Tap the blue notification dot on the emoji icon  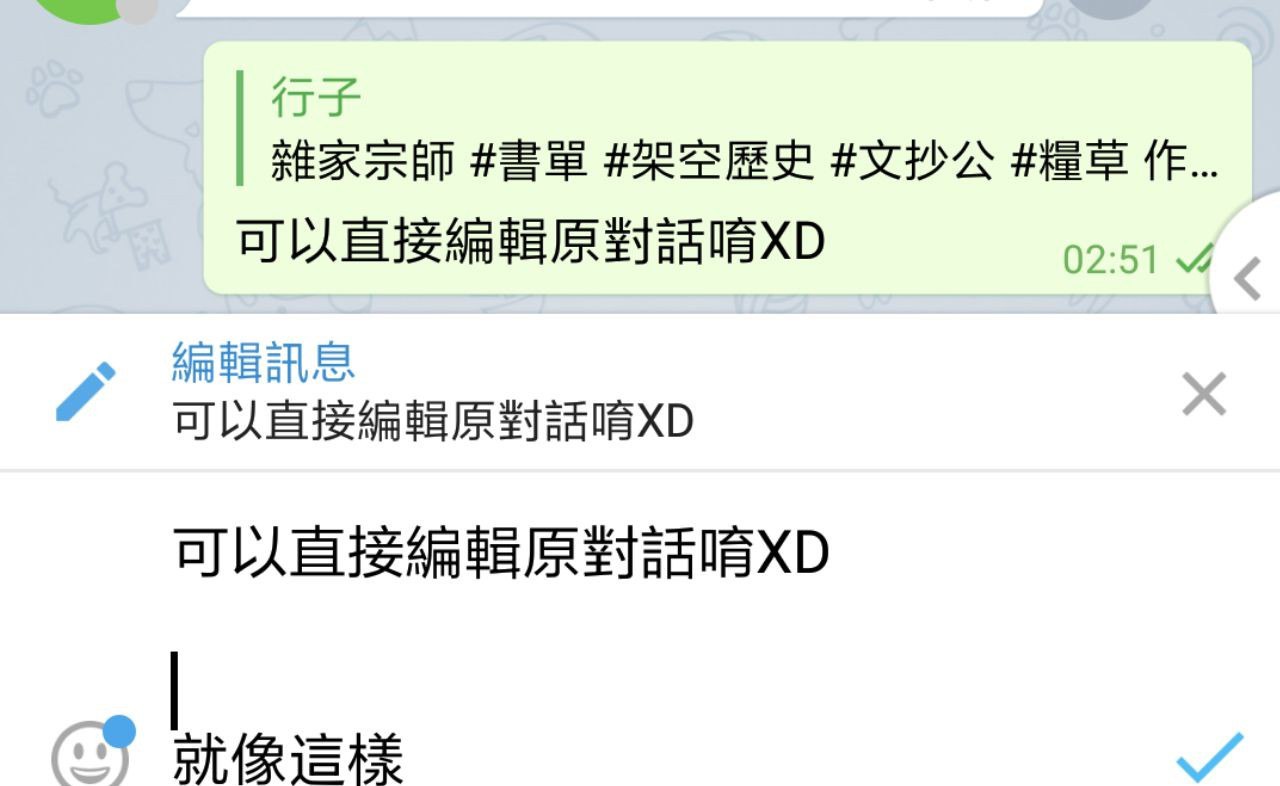coord(120,731)
